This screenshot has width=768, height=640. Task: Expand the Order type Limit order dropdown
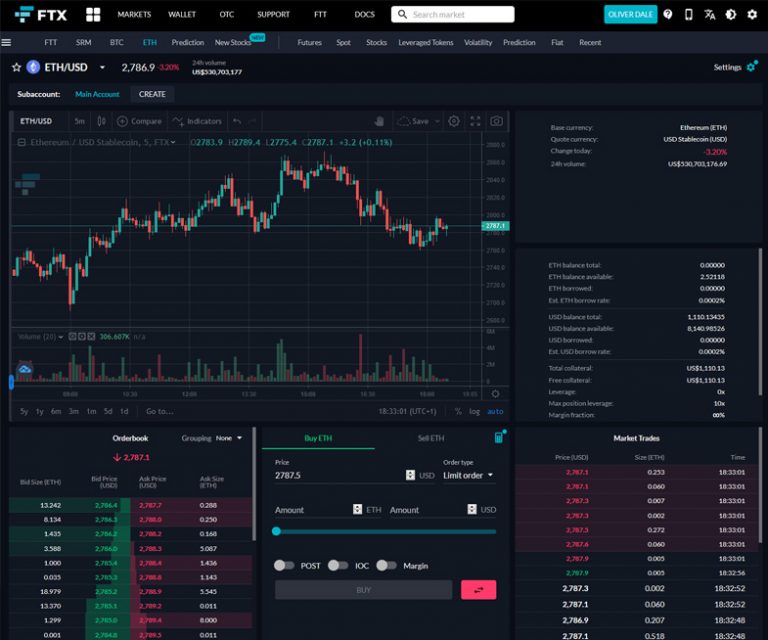point(468,475)
